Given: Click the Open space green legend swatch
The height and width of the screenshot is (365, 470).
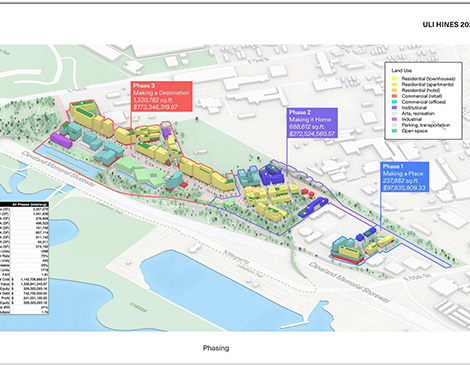Looking at the screenshot, I should pyautogui.click(x=394, y=131).
